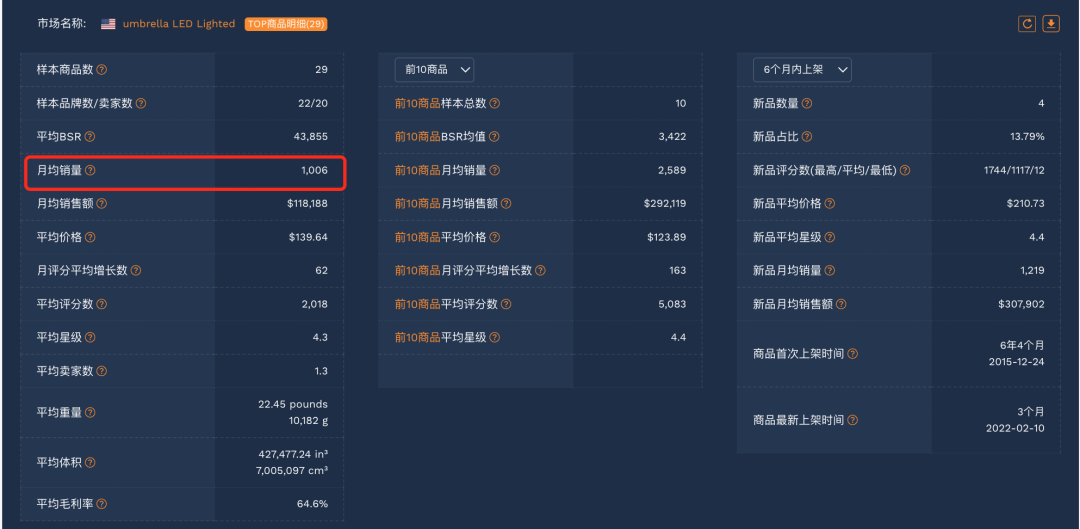
Task: Click help icon beside 新品月均销售额
Action: (x=841, y=304)
